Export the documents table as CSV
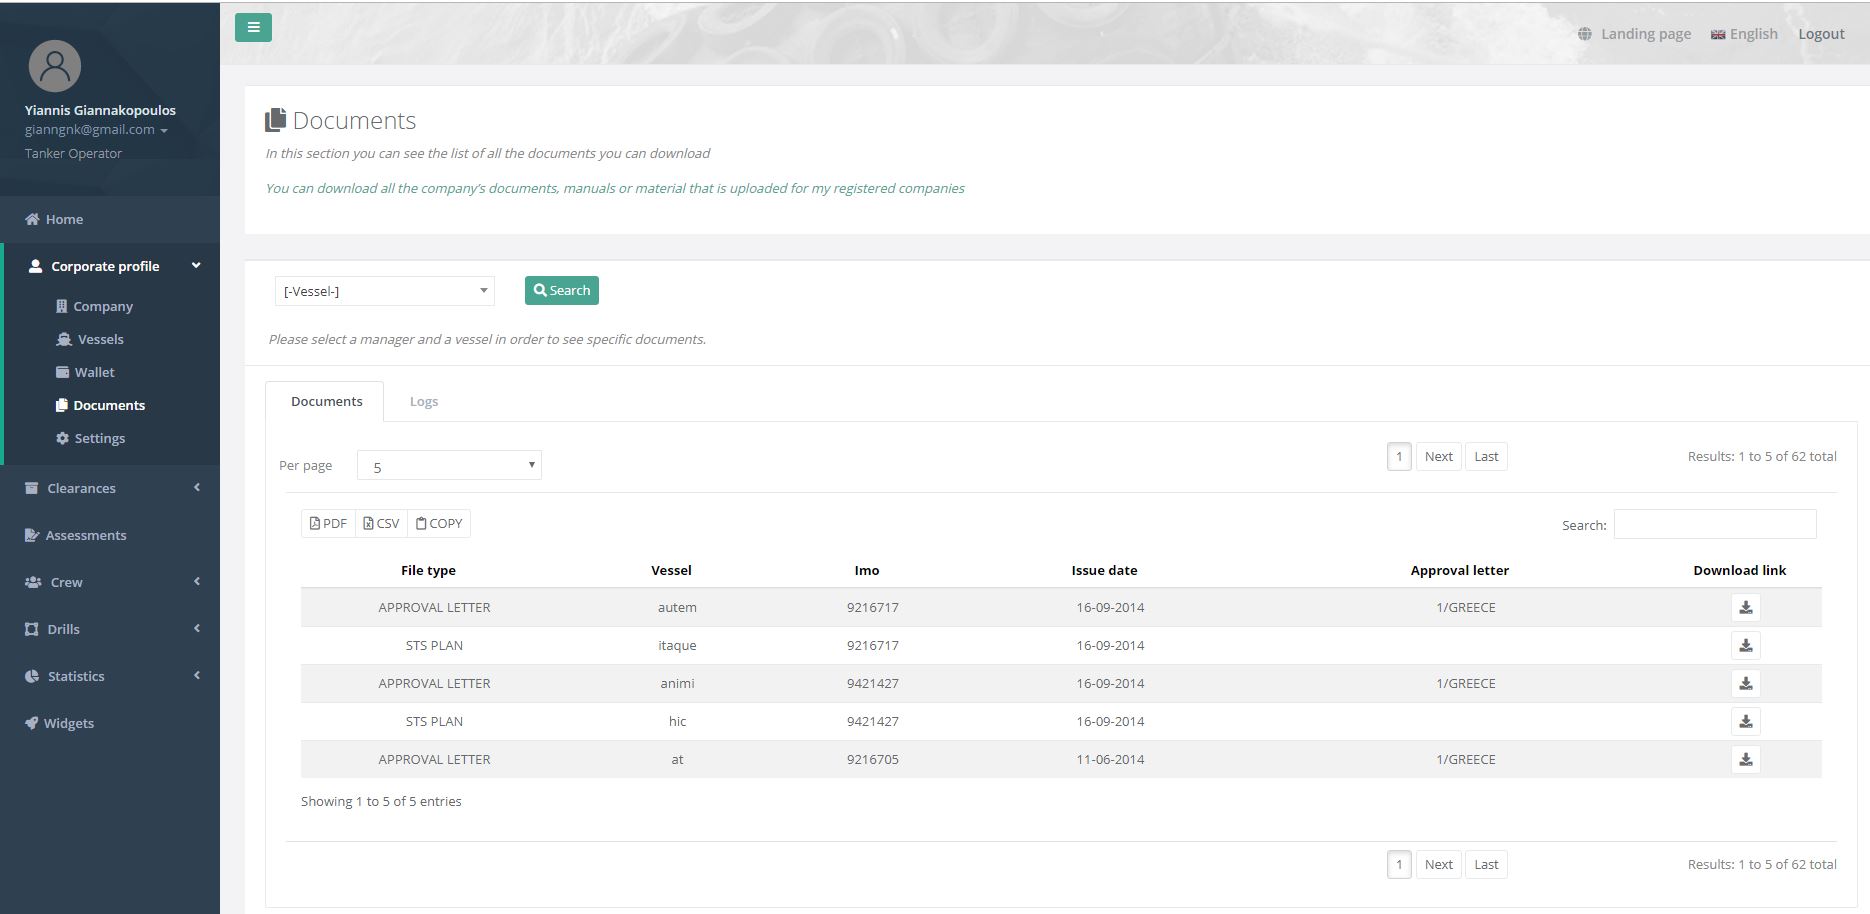 tap(381, 523)
